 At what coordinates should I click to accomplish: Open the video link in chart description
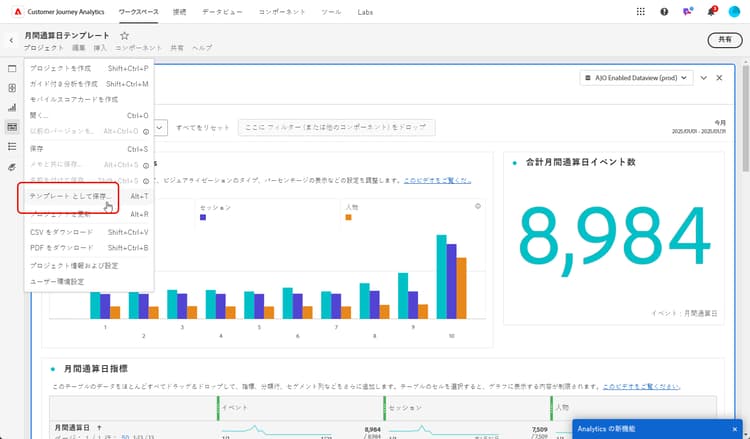coord(437,180)
